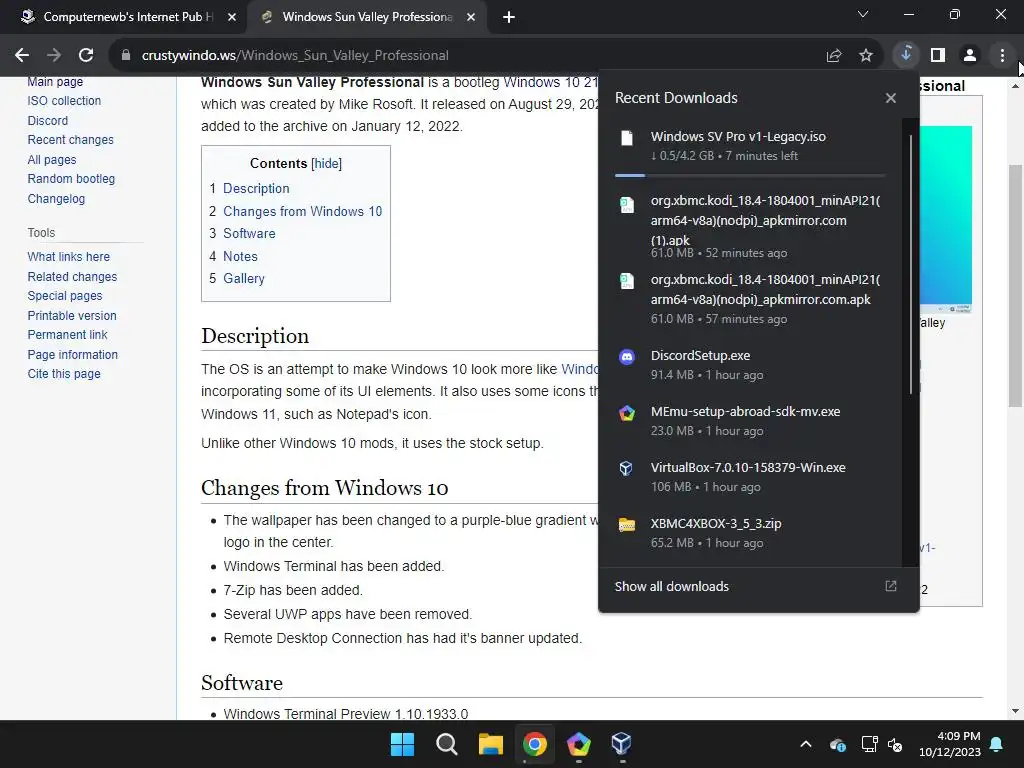Click the ISO download progress bar
Image resolution: width=1024 pixels, height=768 pixels.
(750, 175)
